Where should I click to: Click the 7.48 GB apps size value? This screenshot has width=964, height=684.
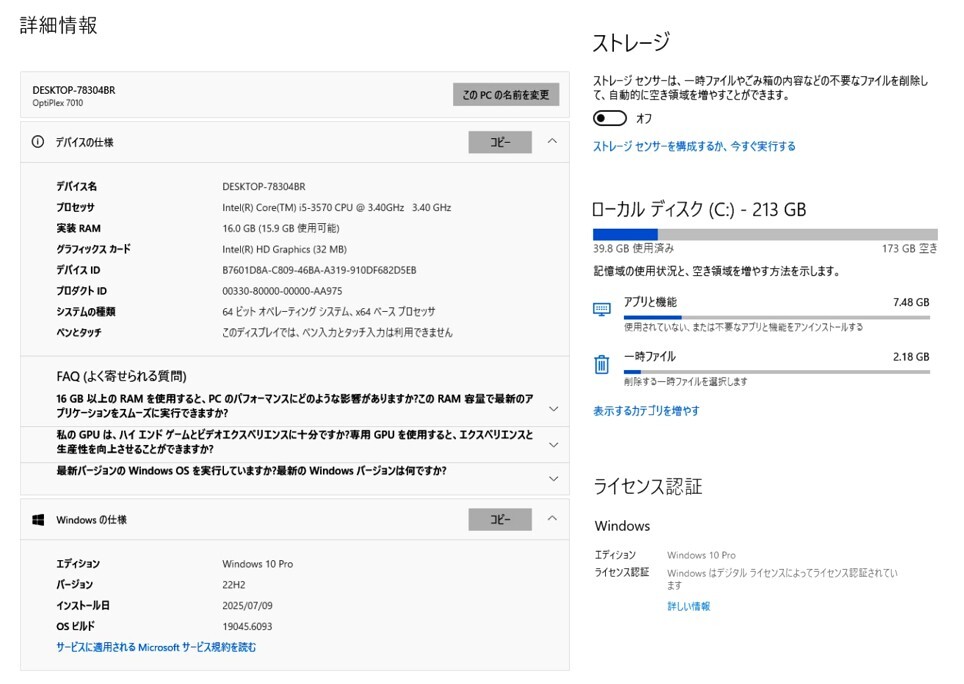911,302
